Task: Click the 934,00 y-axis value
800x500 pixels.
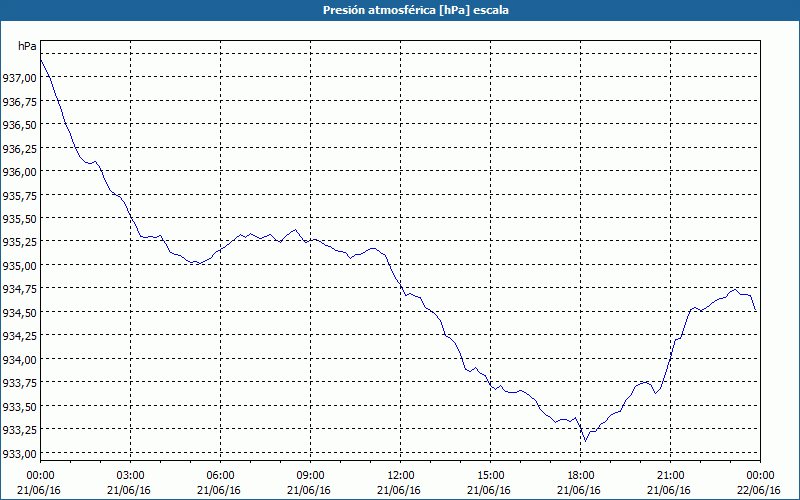Action: [19, 359]
